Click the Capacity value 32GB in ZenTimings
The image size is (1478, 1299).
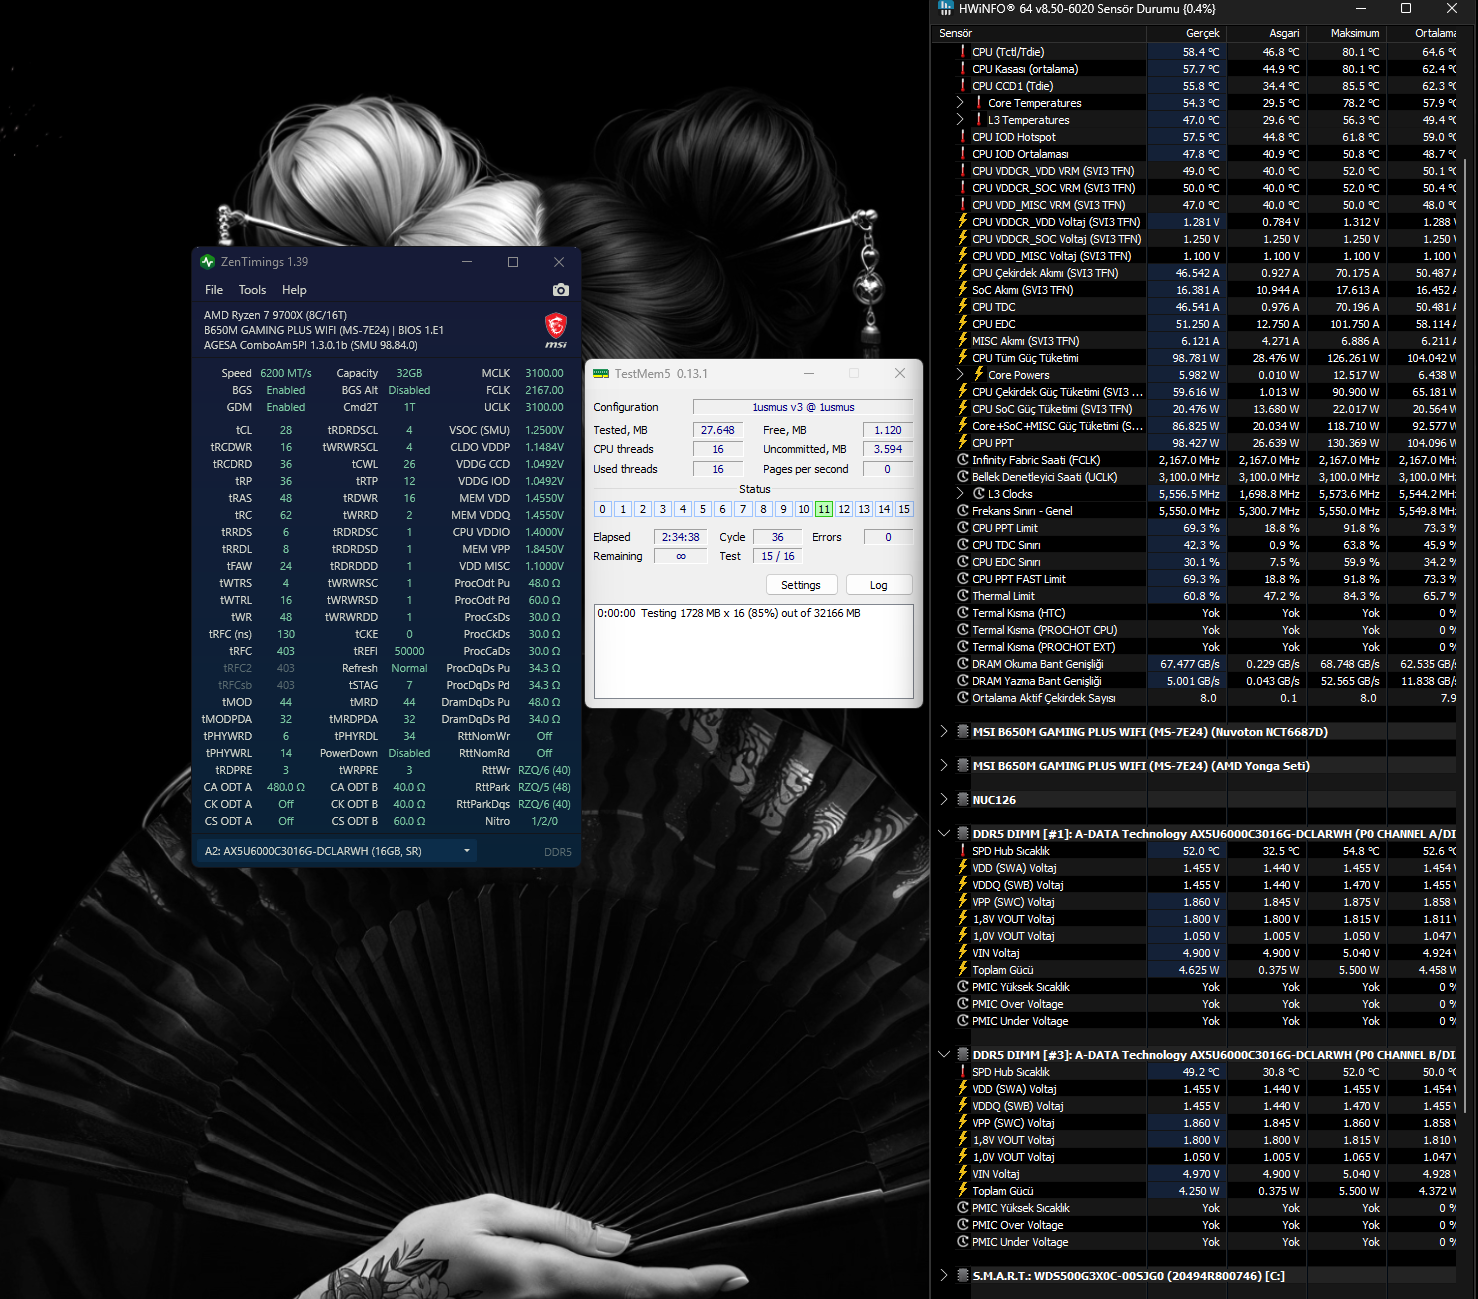point(409,373)
